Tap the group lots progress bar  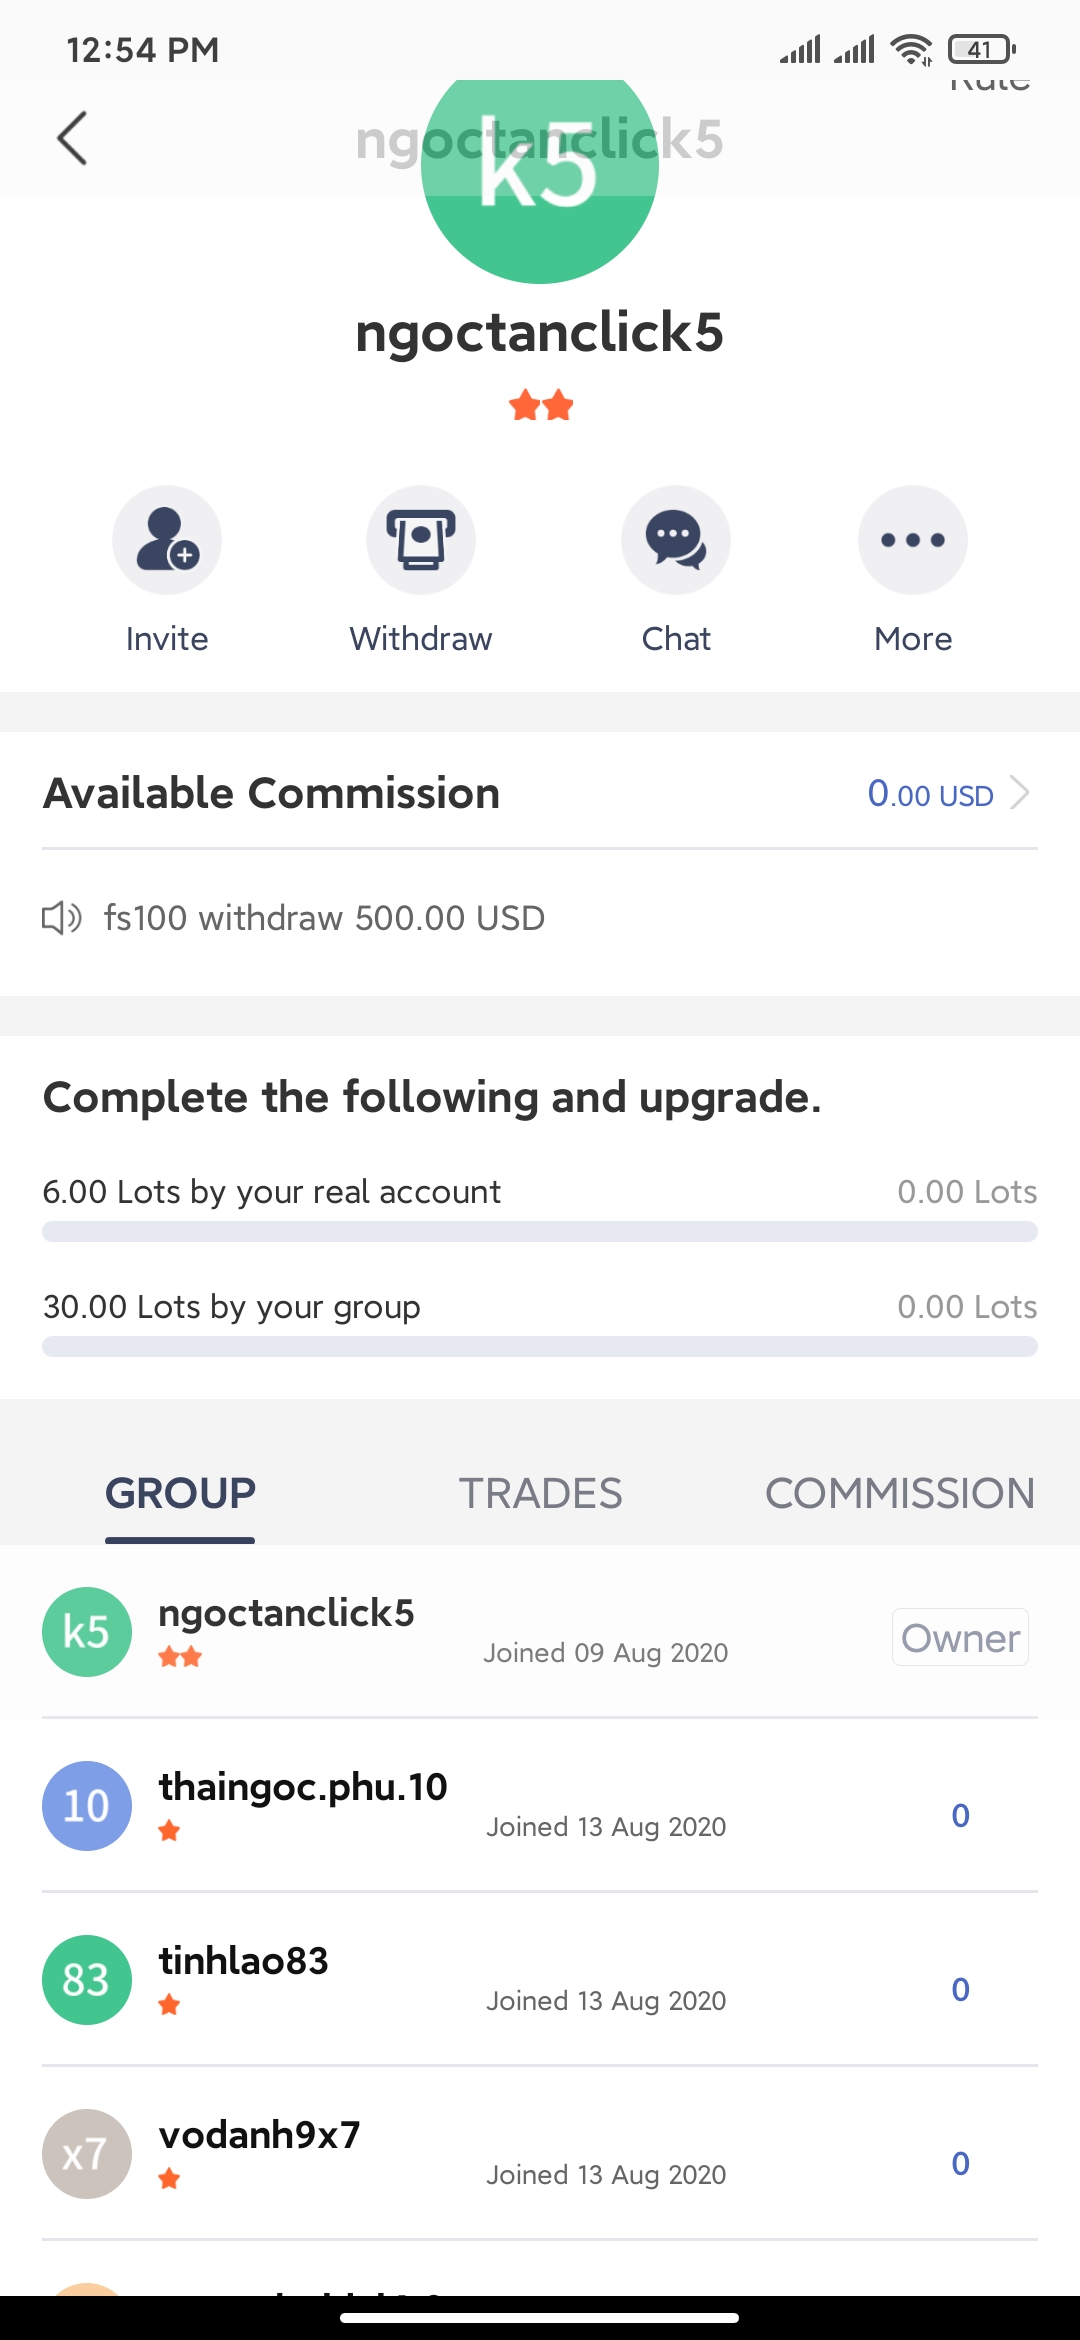pos(540,1347)
